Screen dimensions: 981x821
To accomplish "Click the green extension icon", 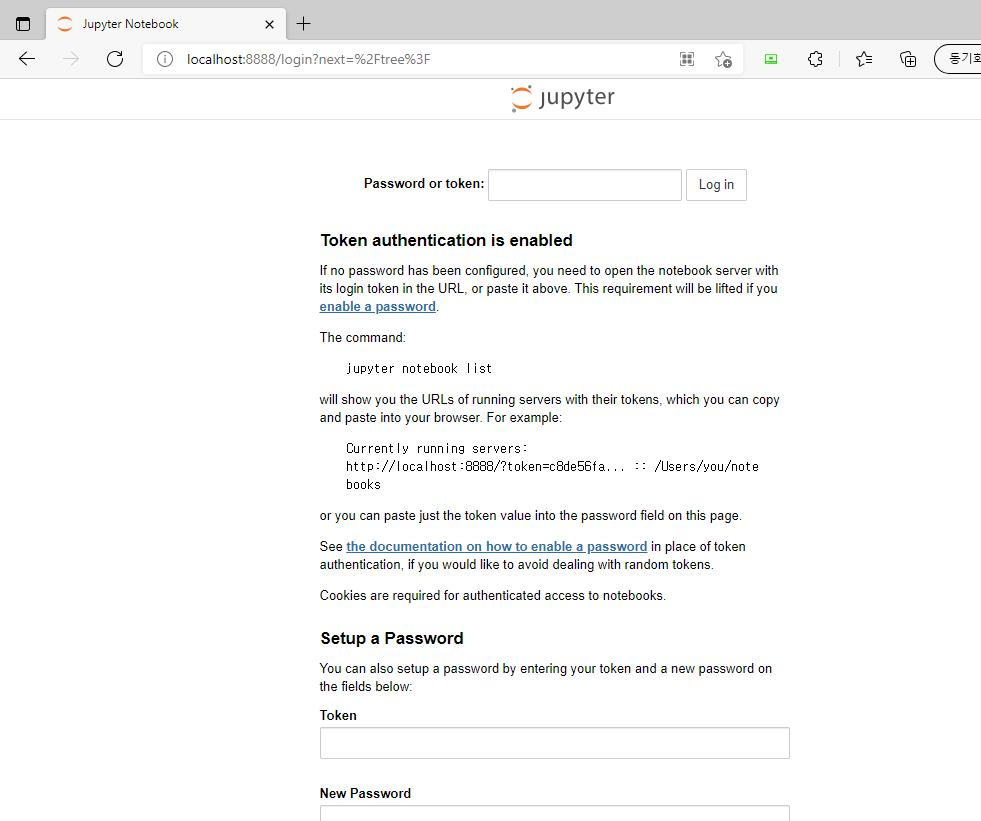I will pyautogui.click(x=771, y=59).
